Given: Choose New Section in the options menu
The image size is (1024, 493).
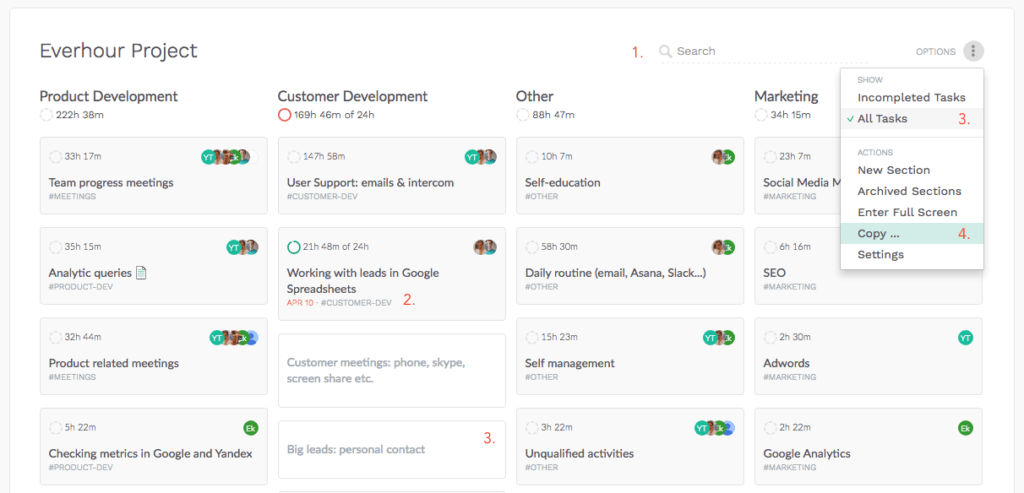Looking at the screenshot, I should pos(893,170).
